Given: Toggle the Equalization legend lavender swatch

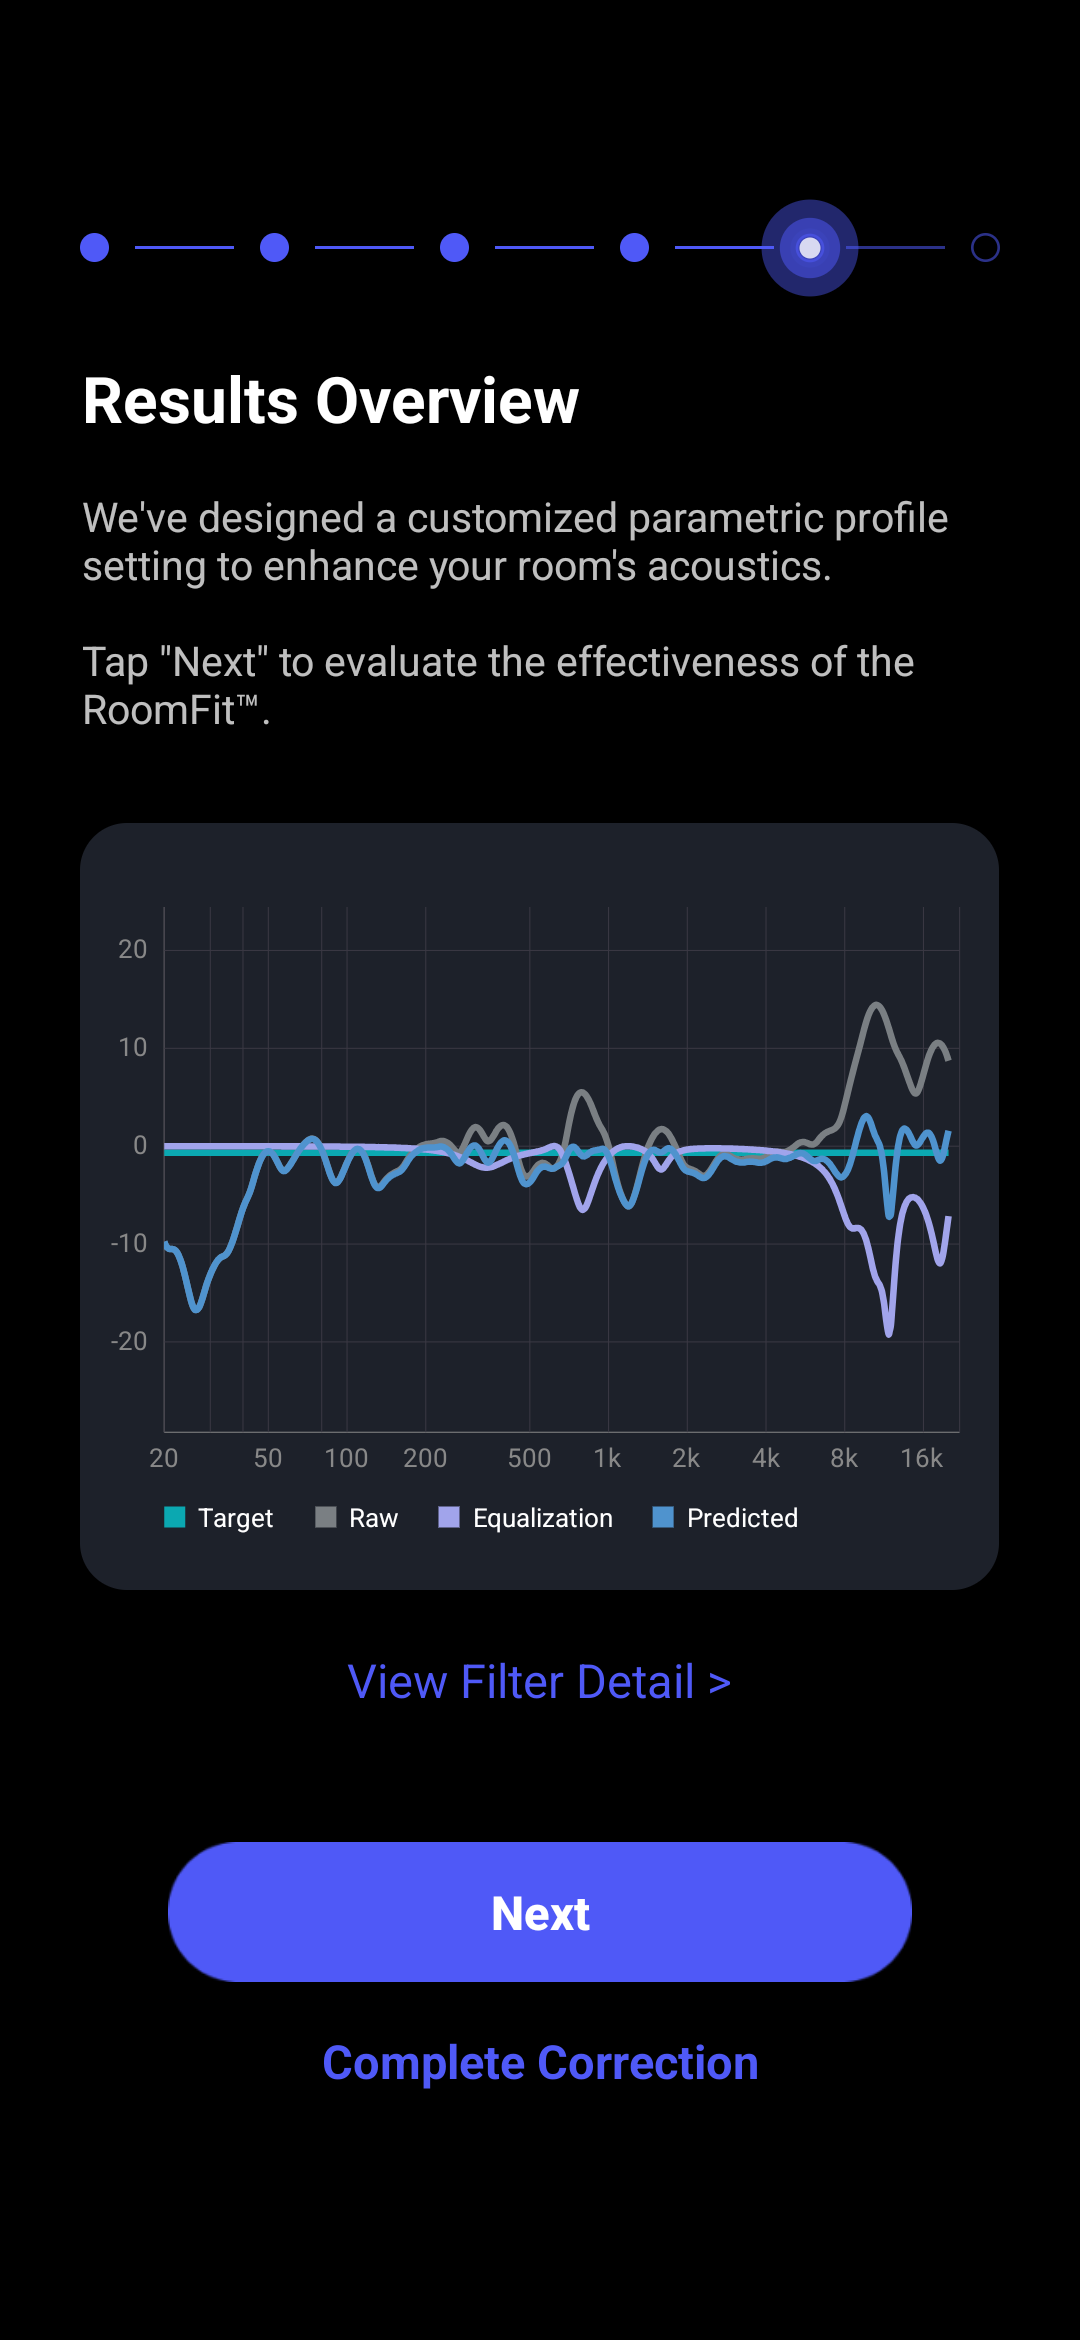Looking at the screenshot, I should coord(450,1517).
